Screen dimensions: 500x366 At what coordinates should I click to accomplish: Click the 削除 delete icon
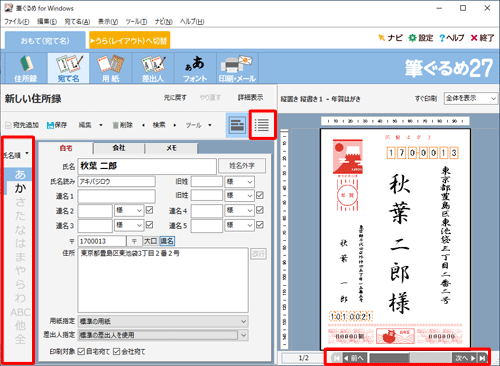tap(123, 125)
